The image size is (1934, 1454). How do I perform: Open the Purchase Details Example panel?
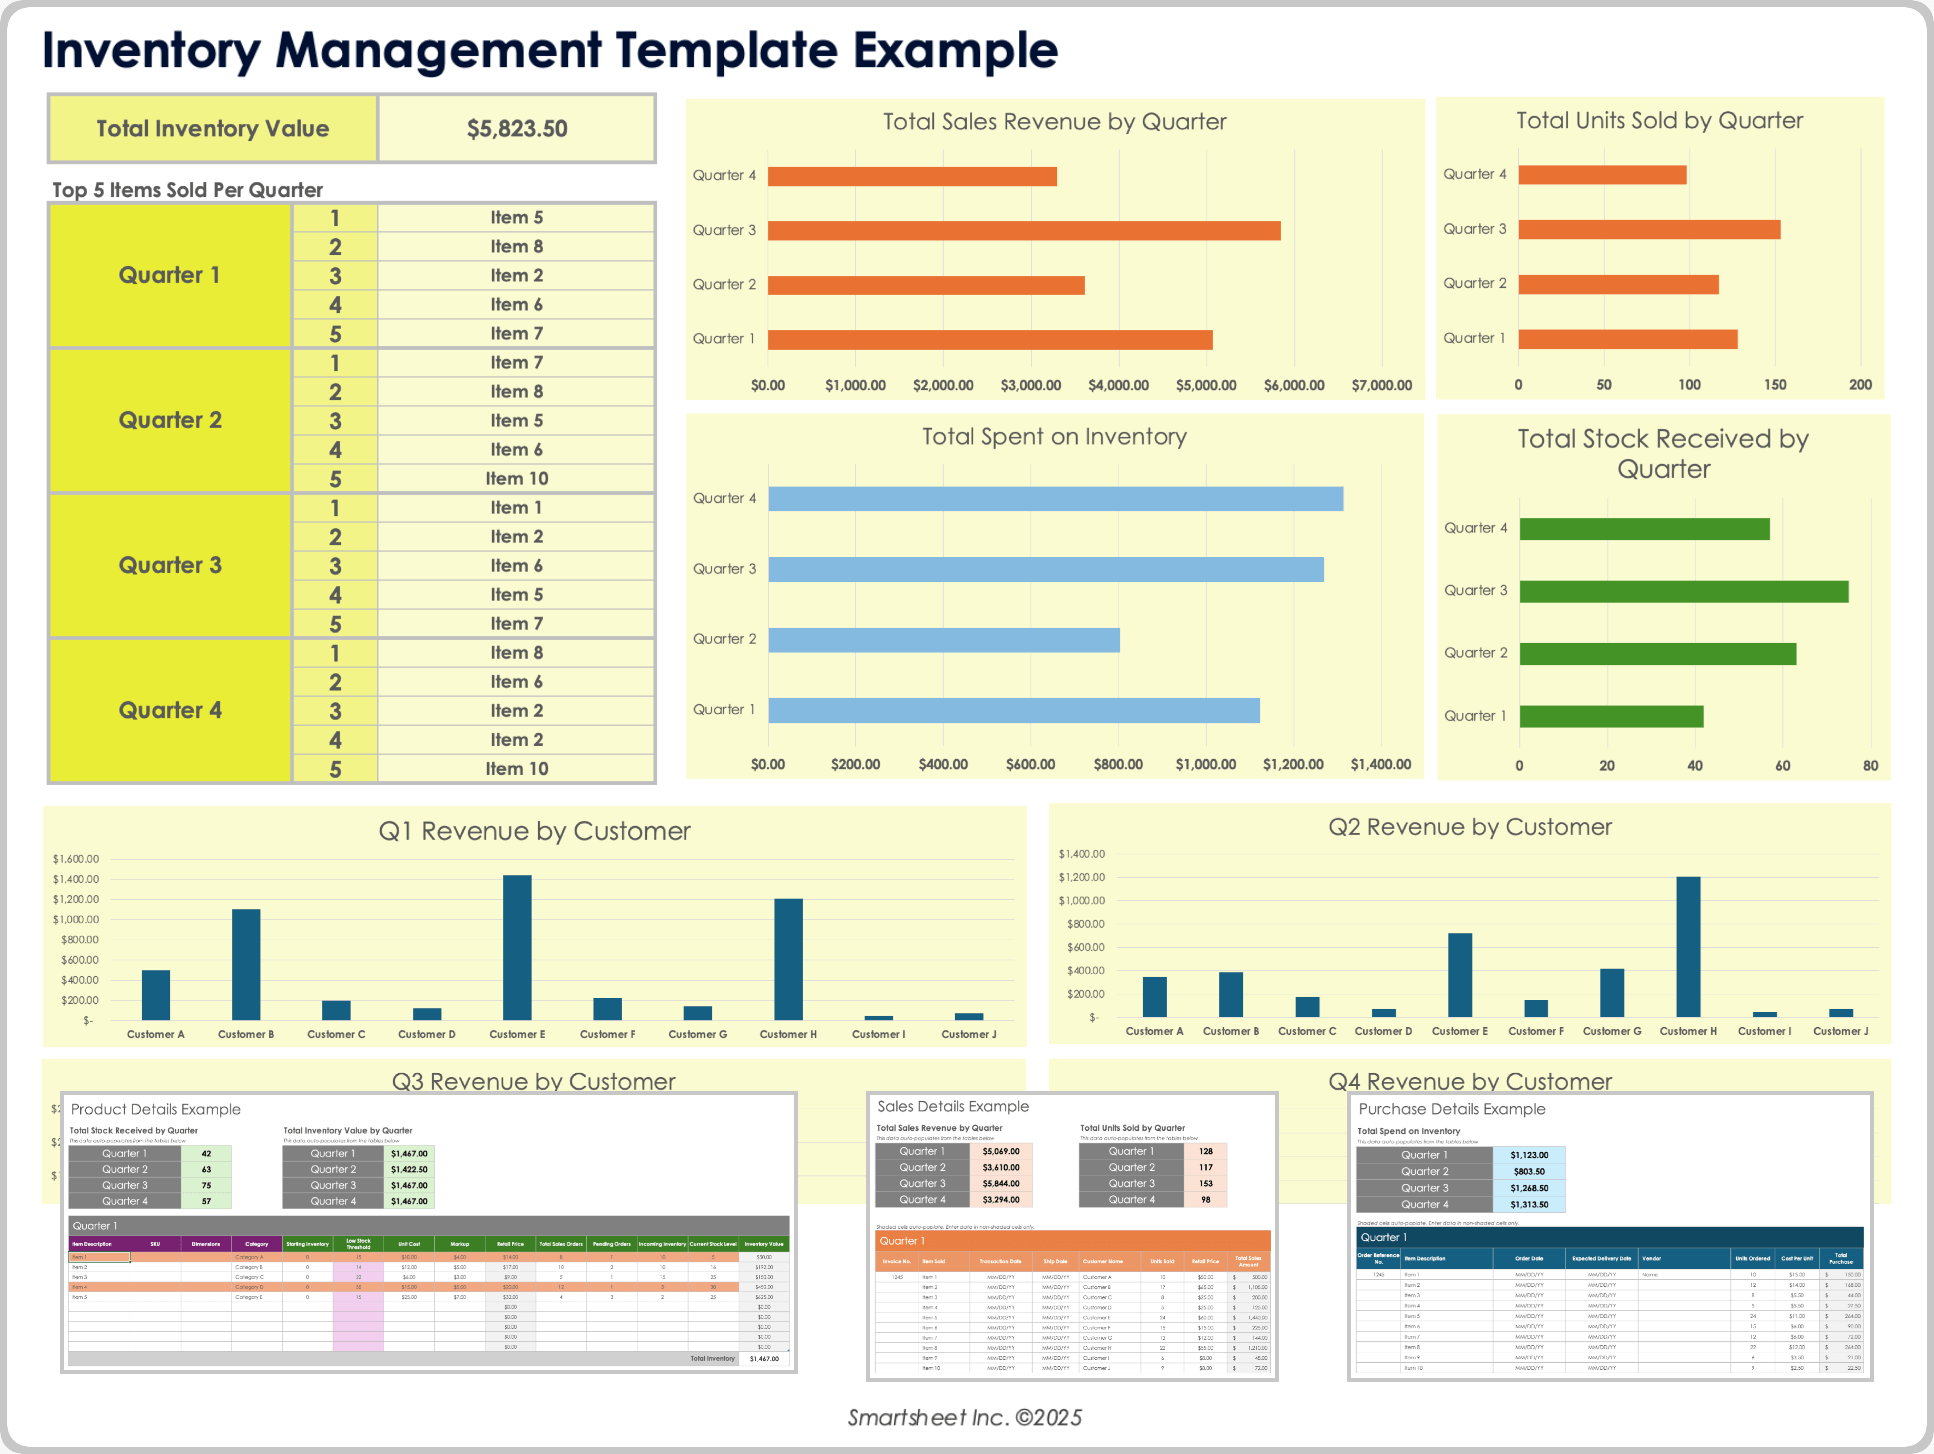pos(1451,1109)
